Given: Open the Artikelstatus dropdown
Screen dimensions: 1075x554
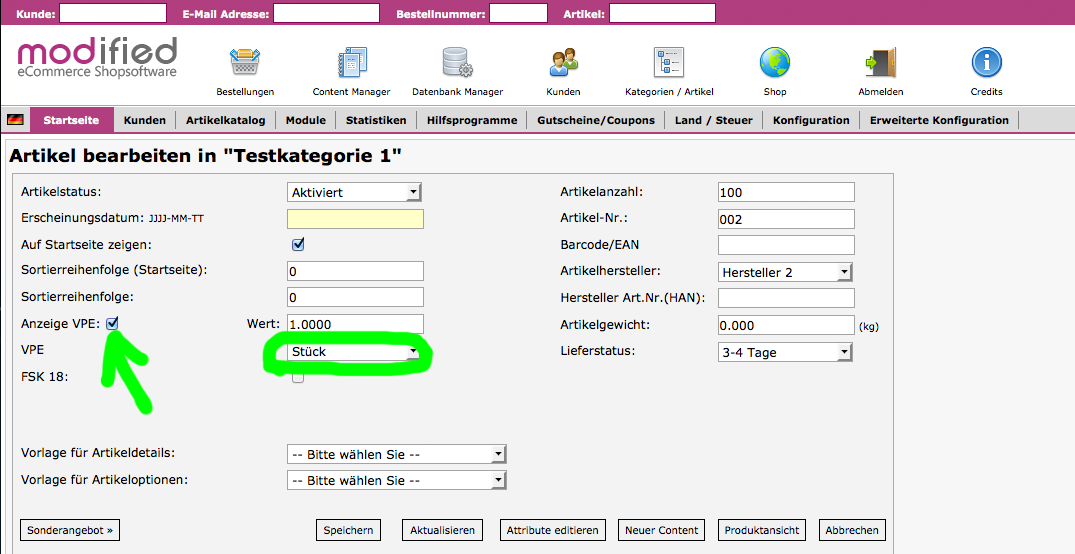Looking at the screenshot, I should coord(354,192).
